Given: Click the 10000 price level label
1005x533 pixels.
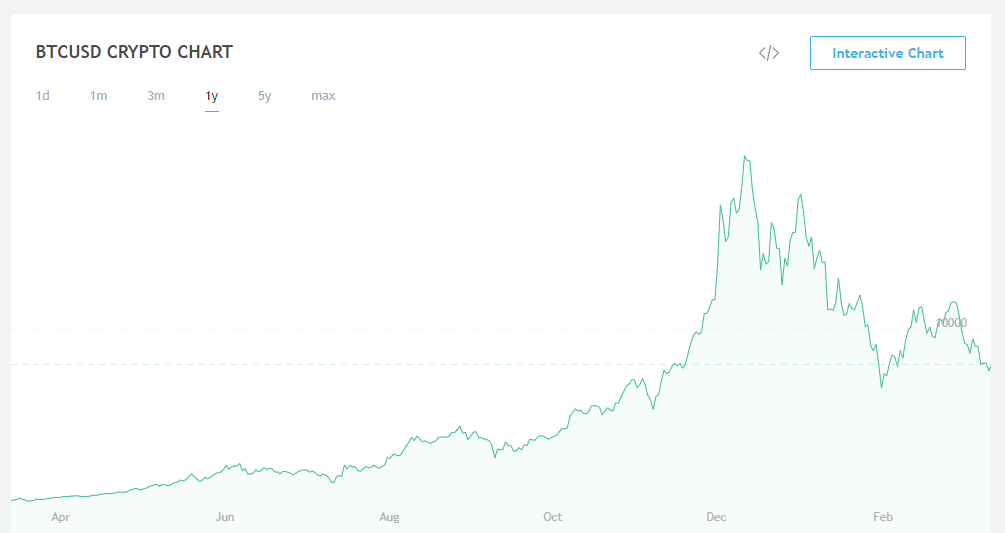Looking at the screenshot, I should point(951,323).
